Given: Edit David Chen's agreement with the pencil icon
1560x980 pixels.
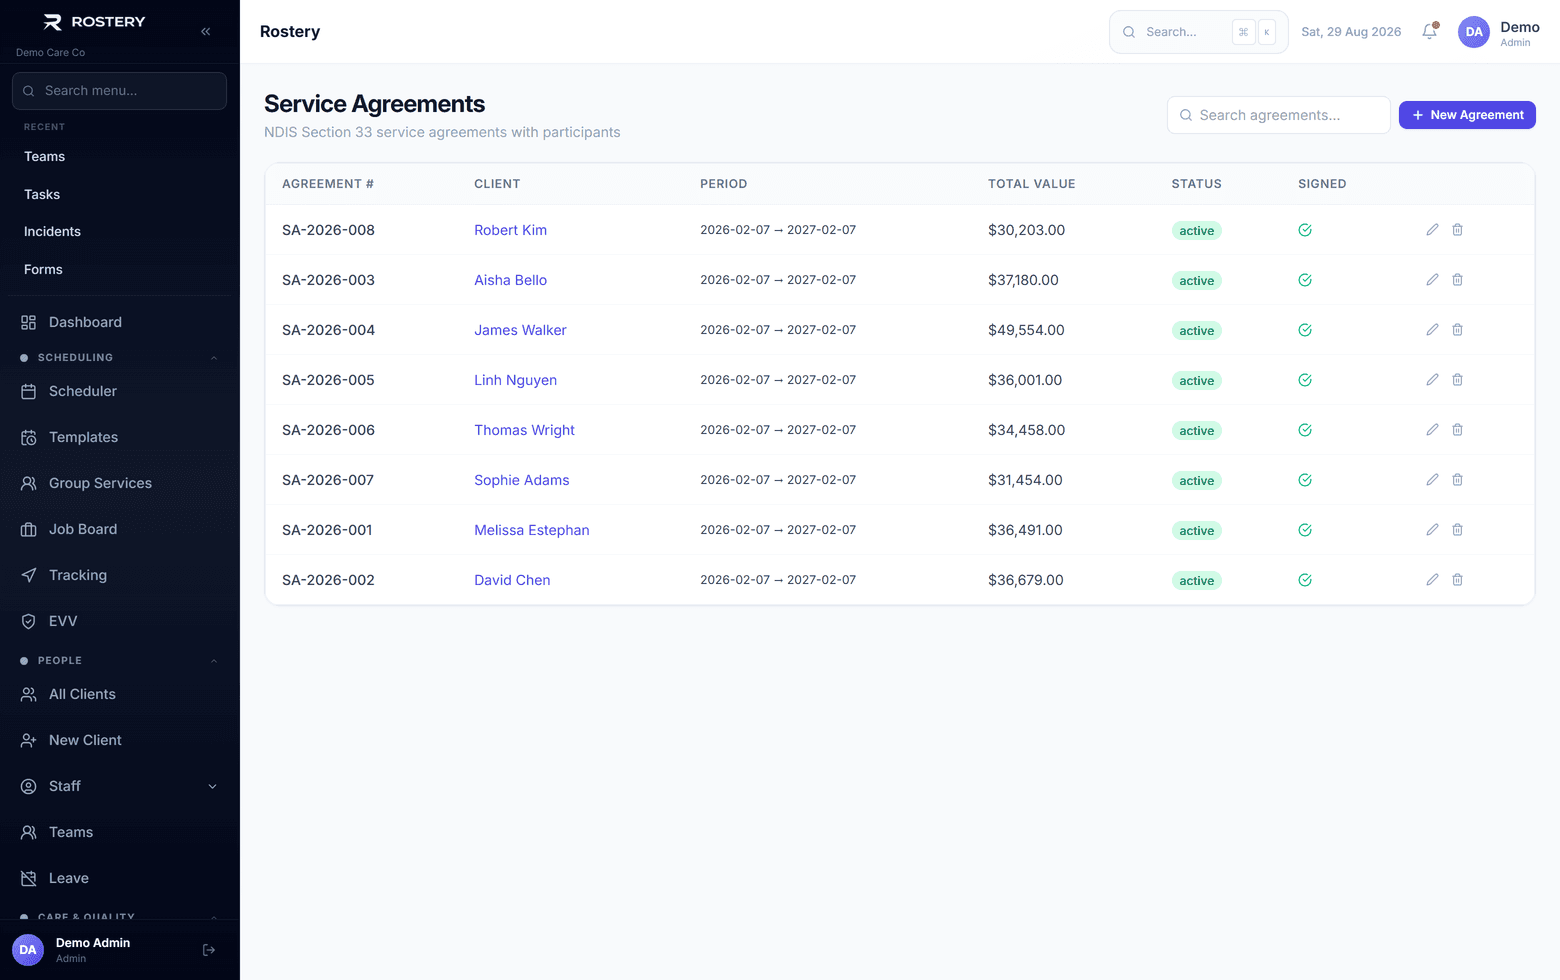Looking at the screenshot, I should (1432, 580).
